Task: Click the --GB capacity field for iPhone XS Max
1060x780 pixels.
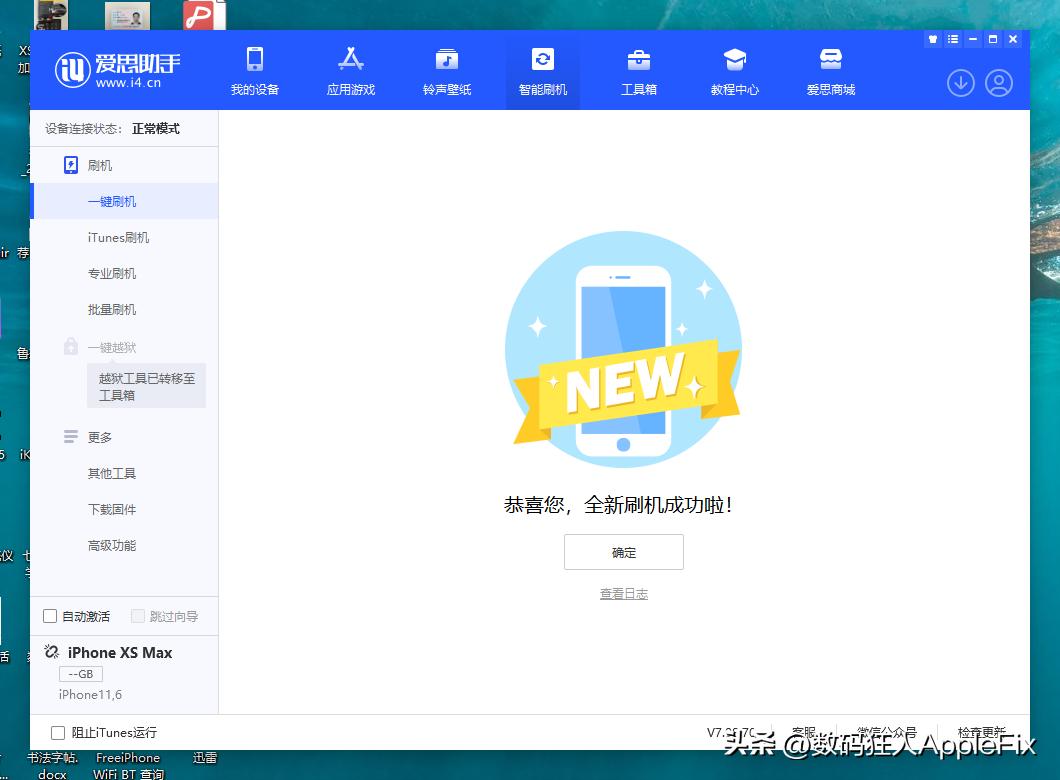Action: point(80,674)
